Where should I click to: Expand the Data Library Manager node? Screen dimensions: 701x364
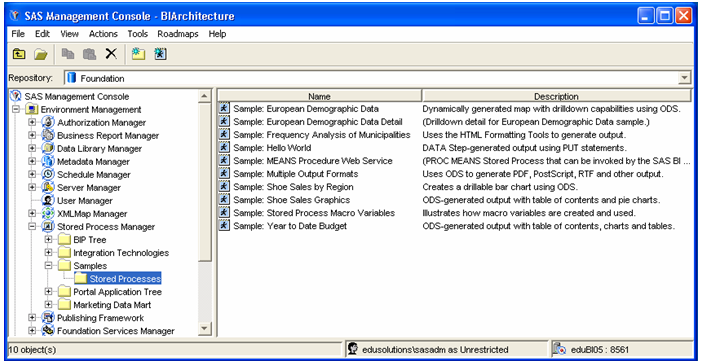coord(32,148)
